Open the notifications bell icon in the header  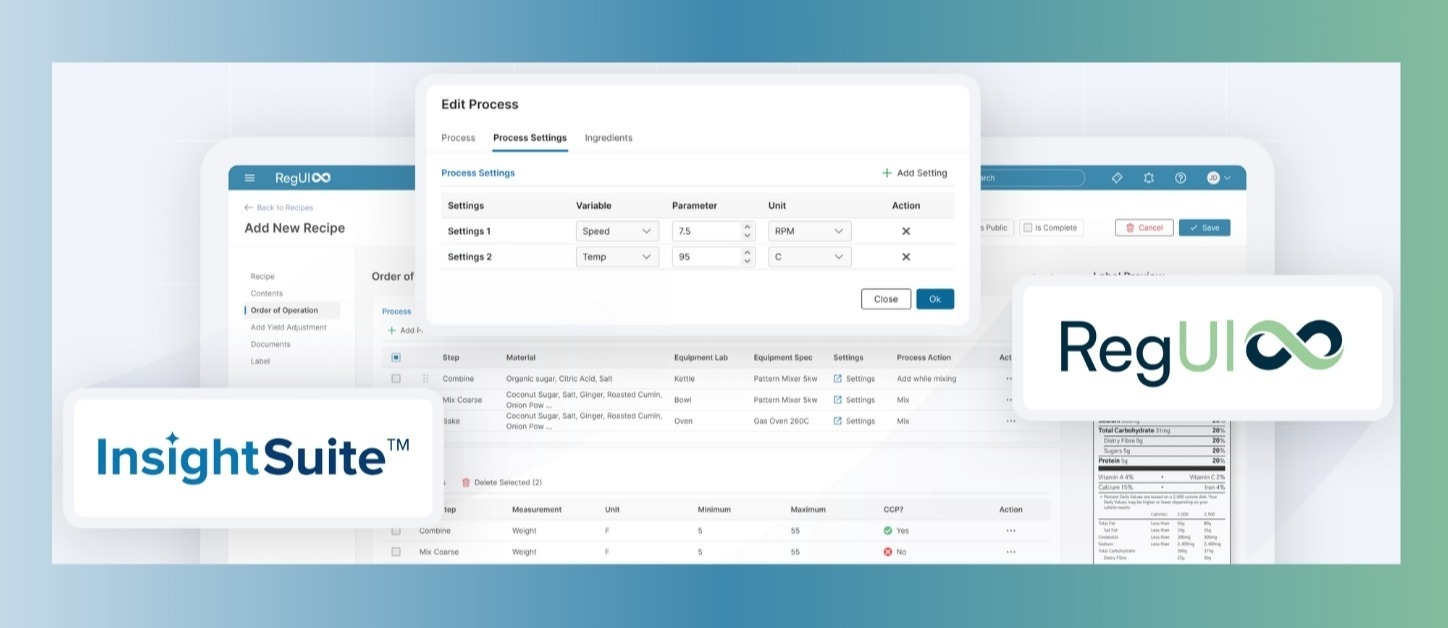[1149, 178]
